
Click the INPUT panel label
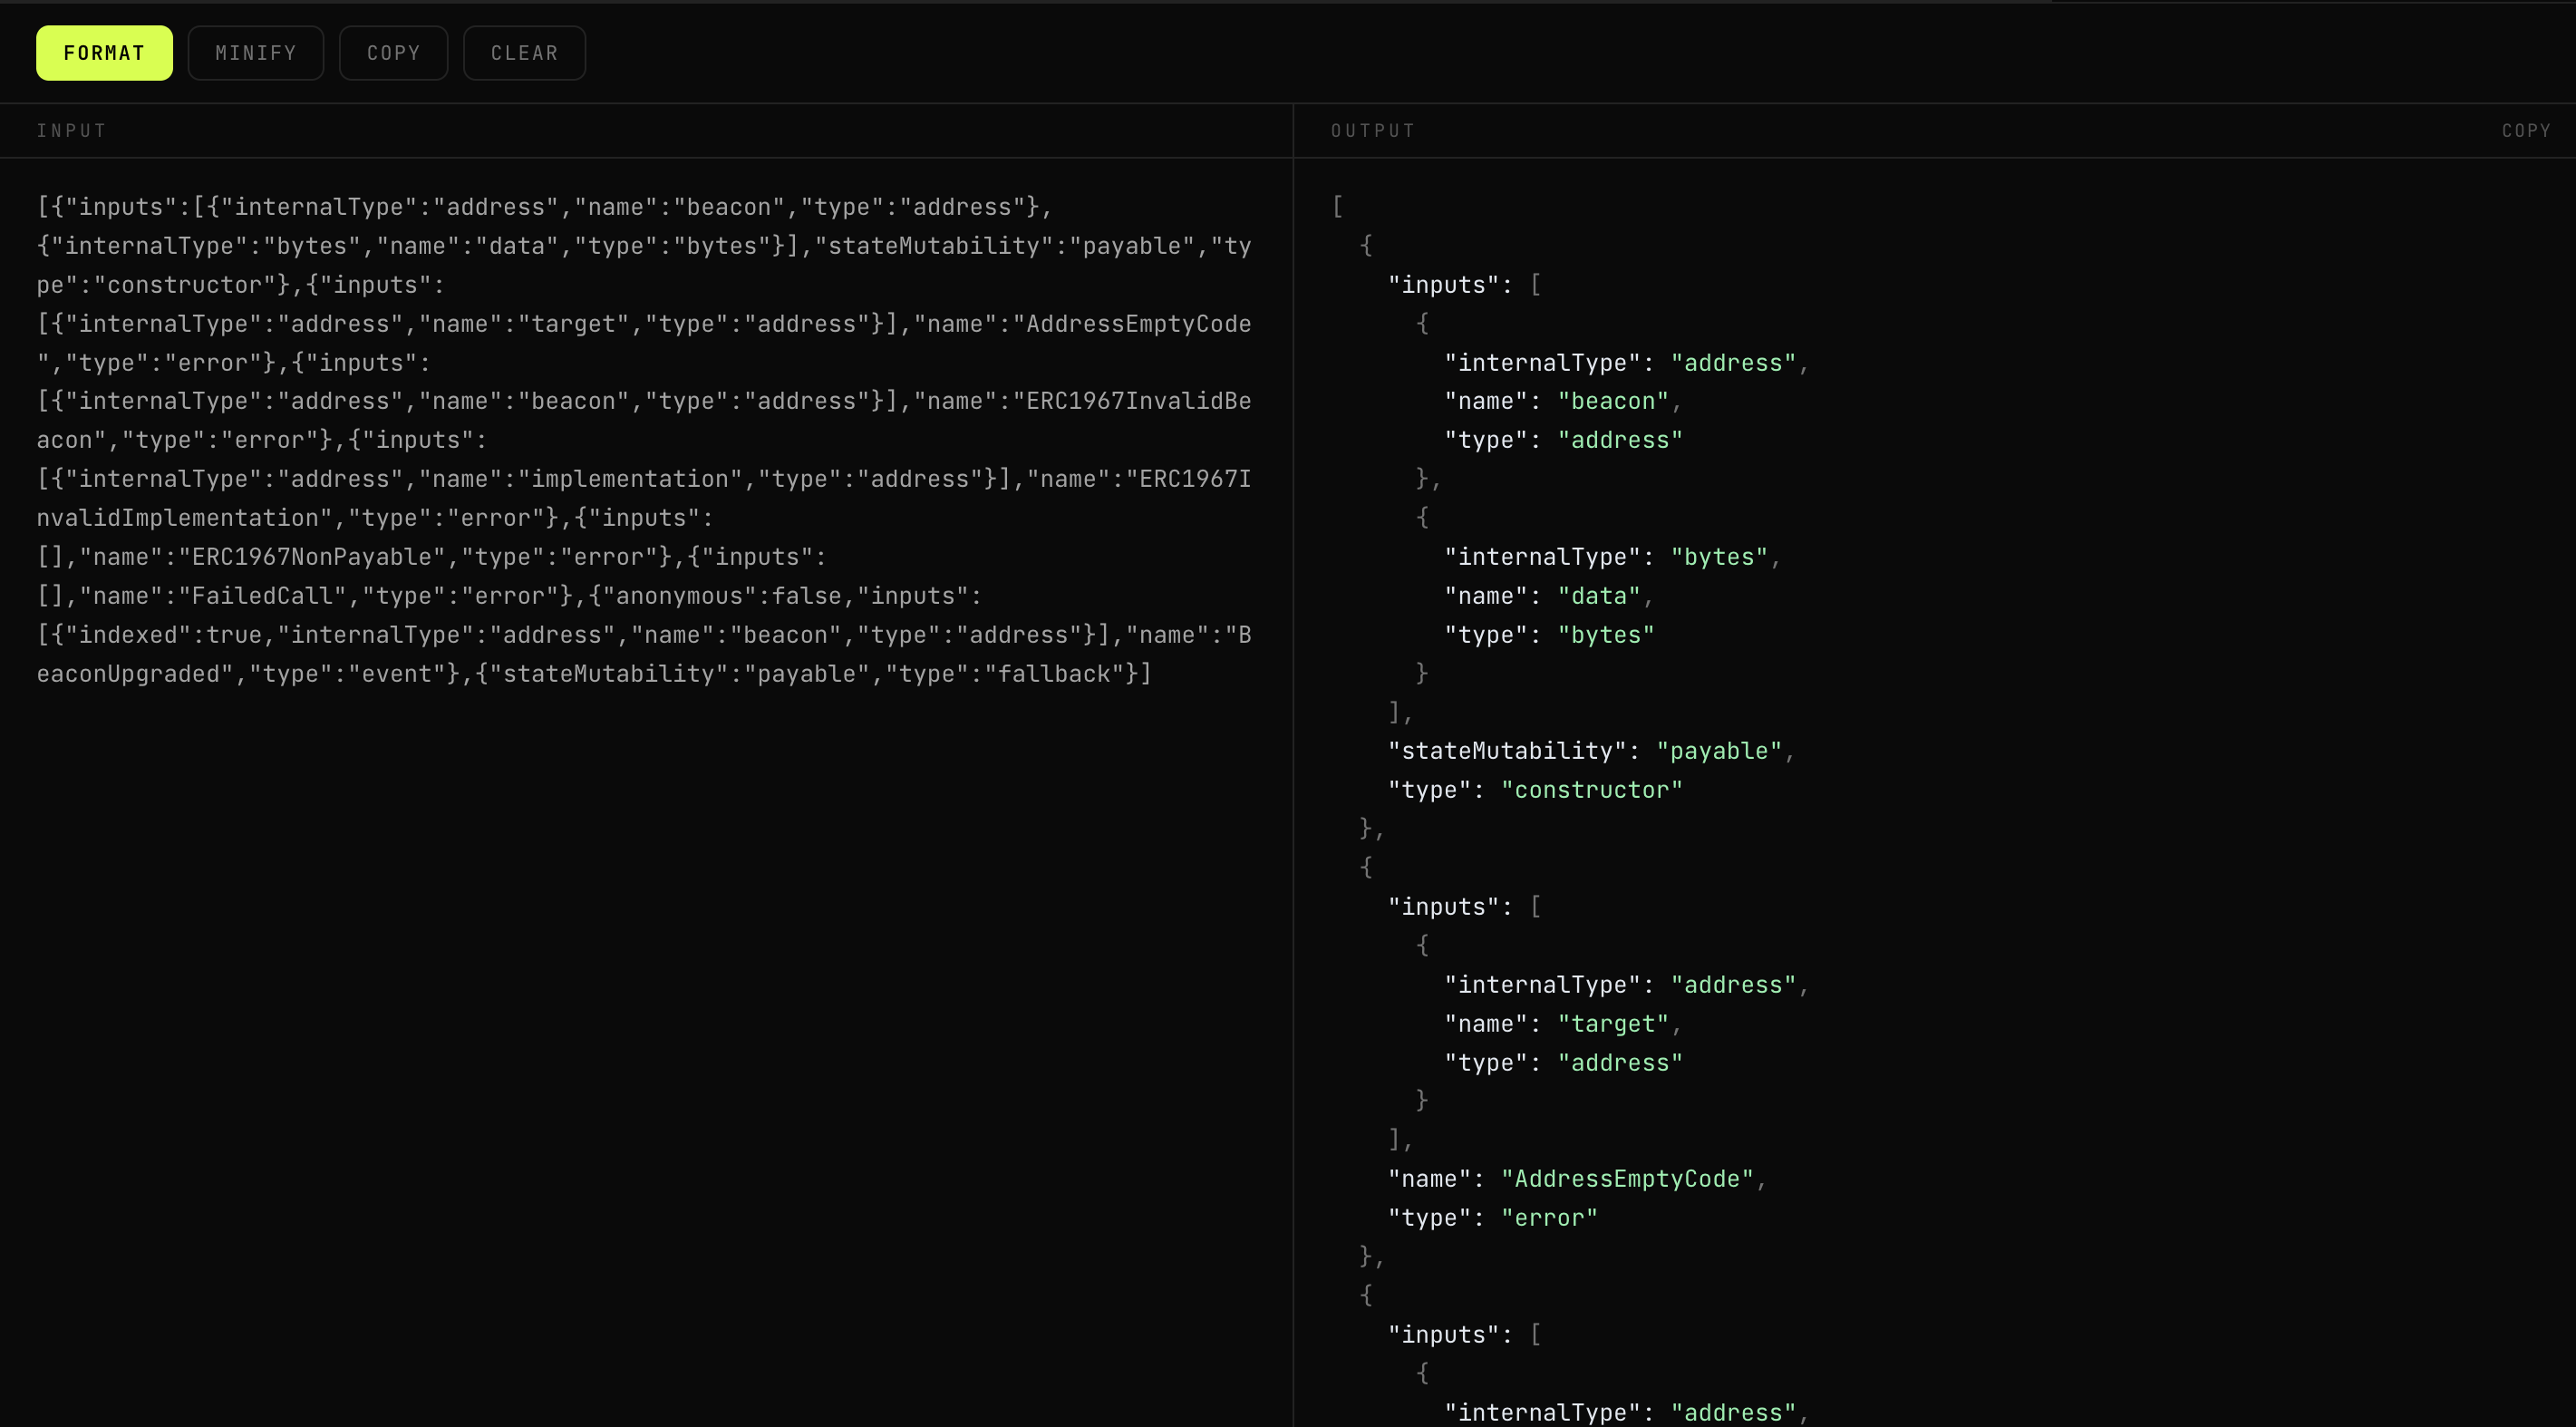[x=71, y=131]
